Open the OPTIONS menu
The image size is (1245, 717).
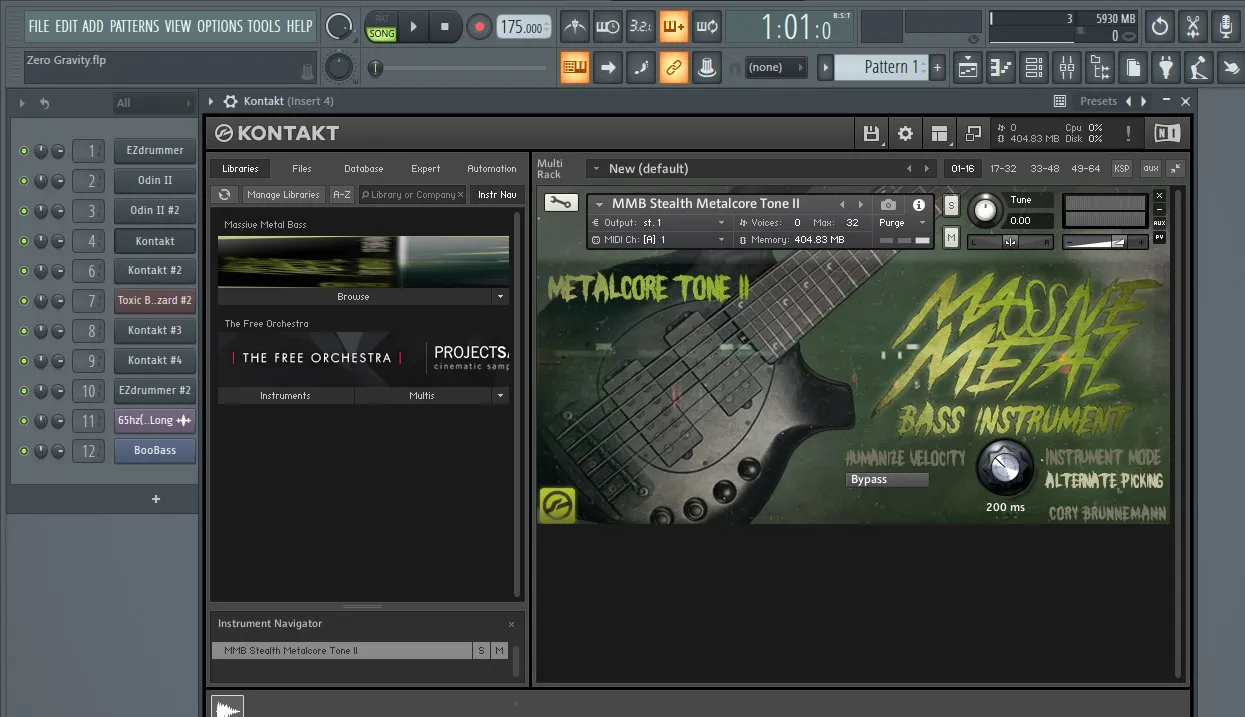pyautogui.click(x=220, y=26)
